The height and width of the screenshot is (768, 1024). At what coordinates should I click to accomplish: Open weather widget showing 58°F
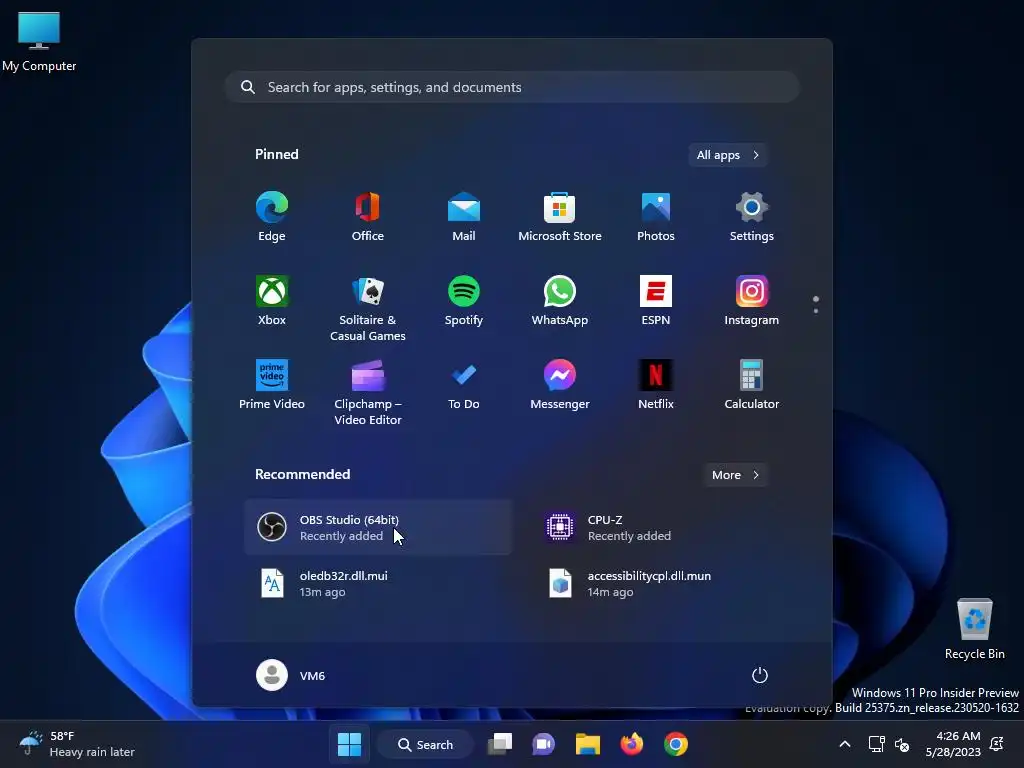click(77, 744)
